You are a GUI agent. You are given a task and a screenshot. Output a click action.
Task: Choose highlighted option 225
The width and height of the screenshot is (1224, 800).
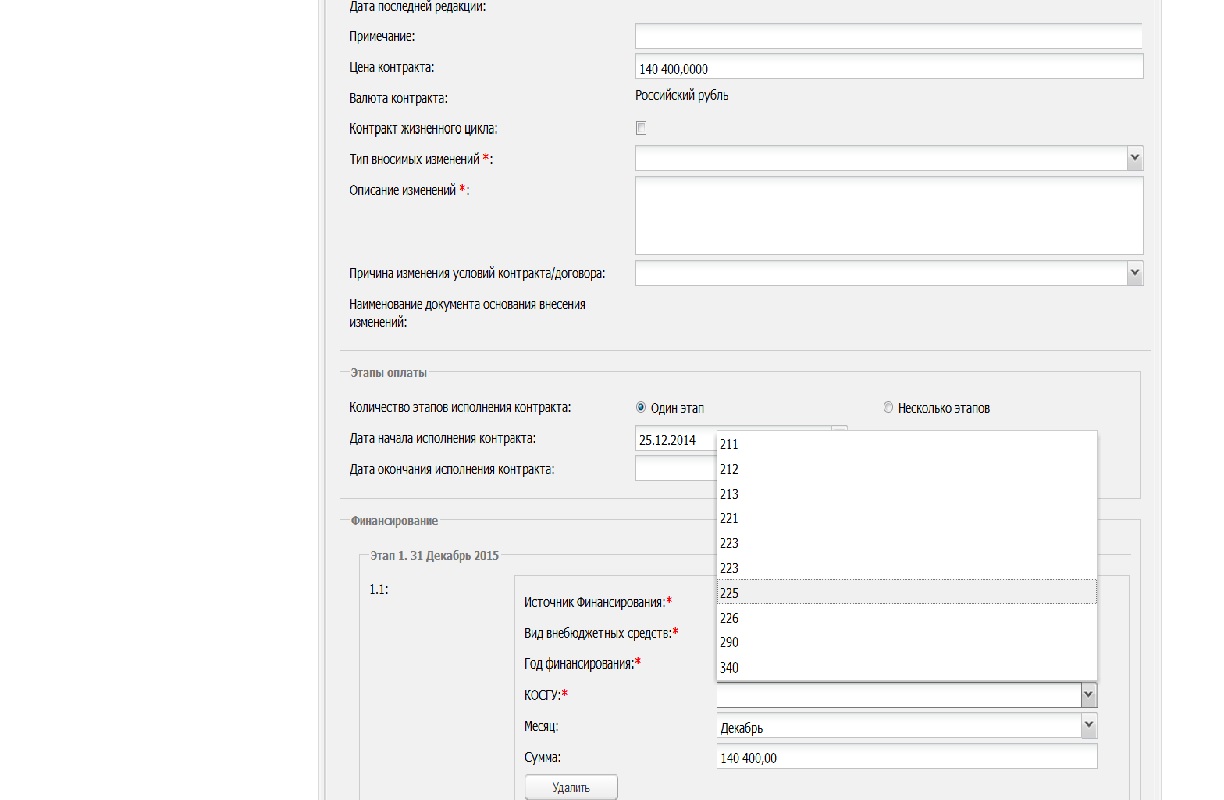click(x=906, y=593)
